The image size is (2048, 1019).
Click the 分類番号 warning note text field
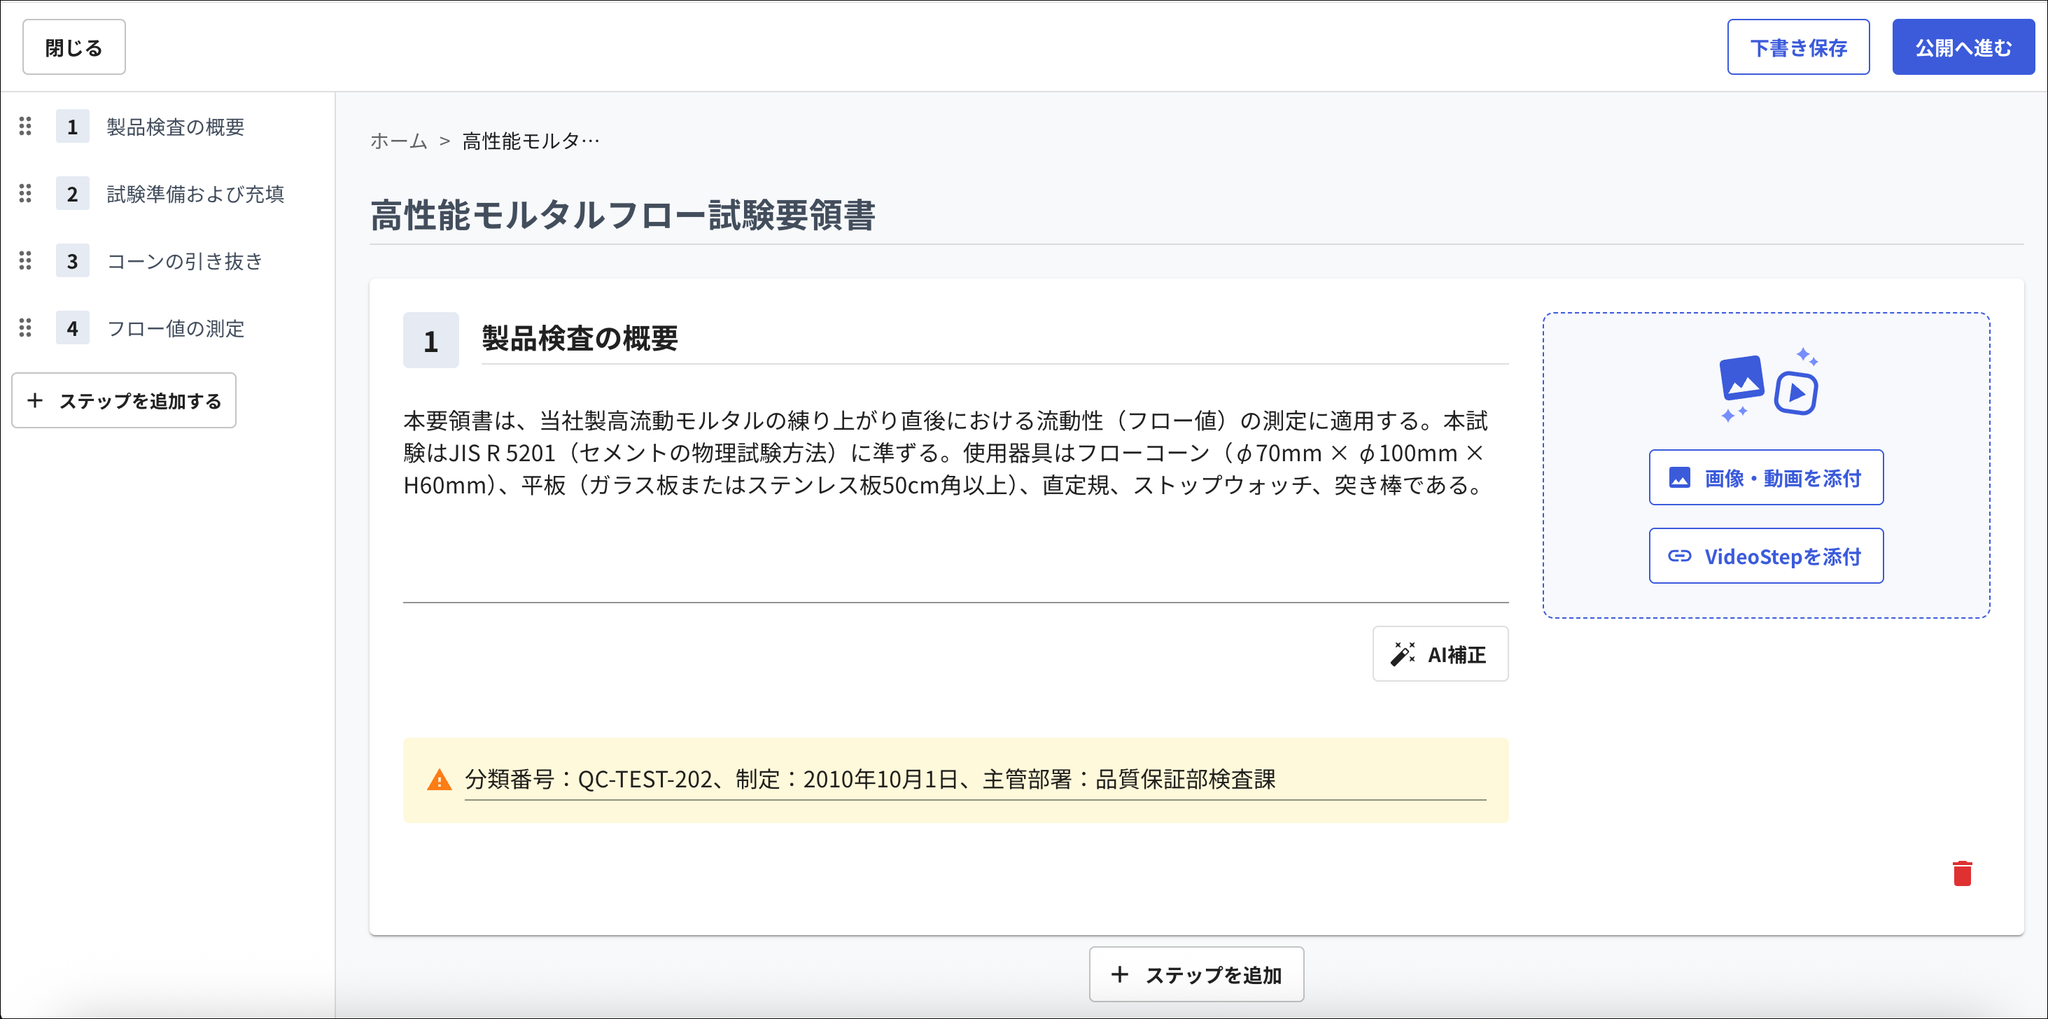(x=975, y=780)
